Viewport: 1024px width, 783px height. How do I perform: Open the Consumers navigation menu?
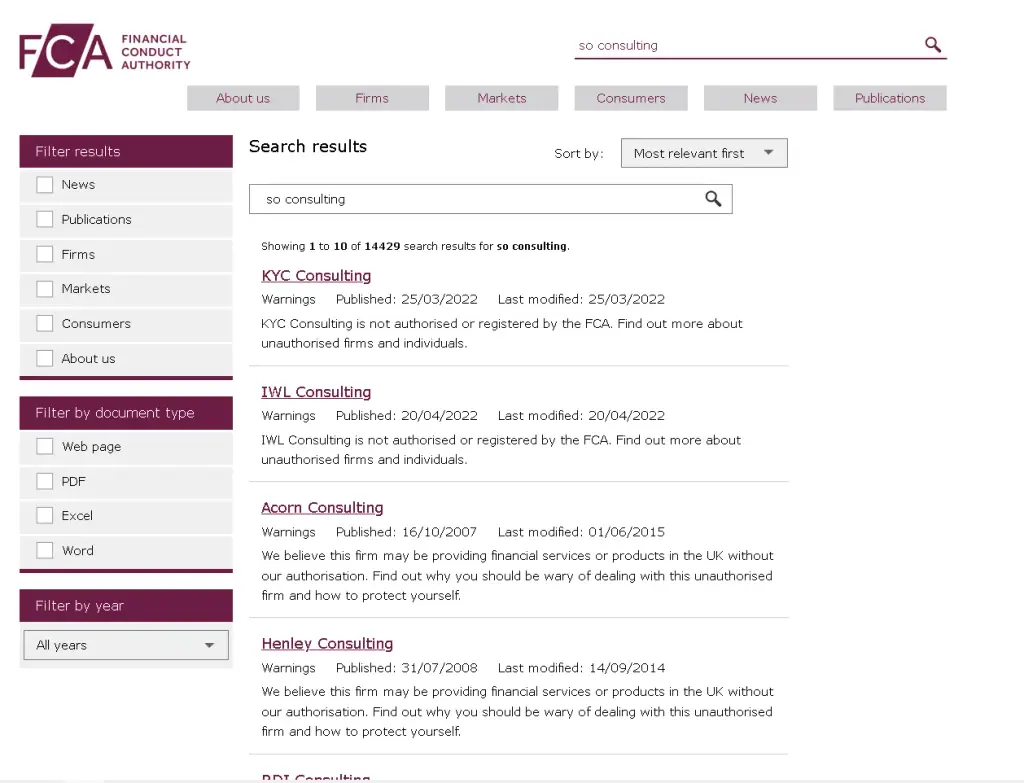[x=631, y=98]
